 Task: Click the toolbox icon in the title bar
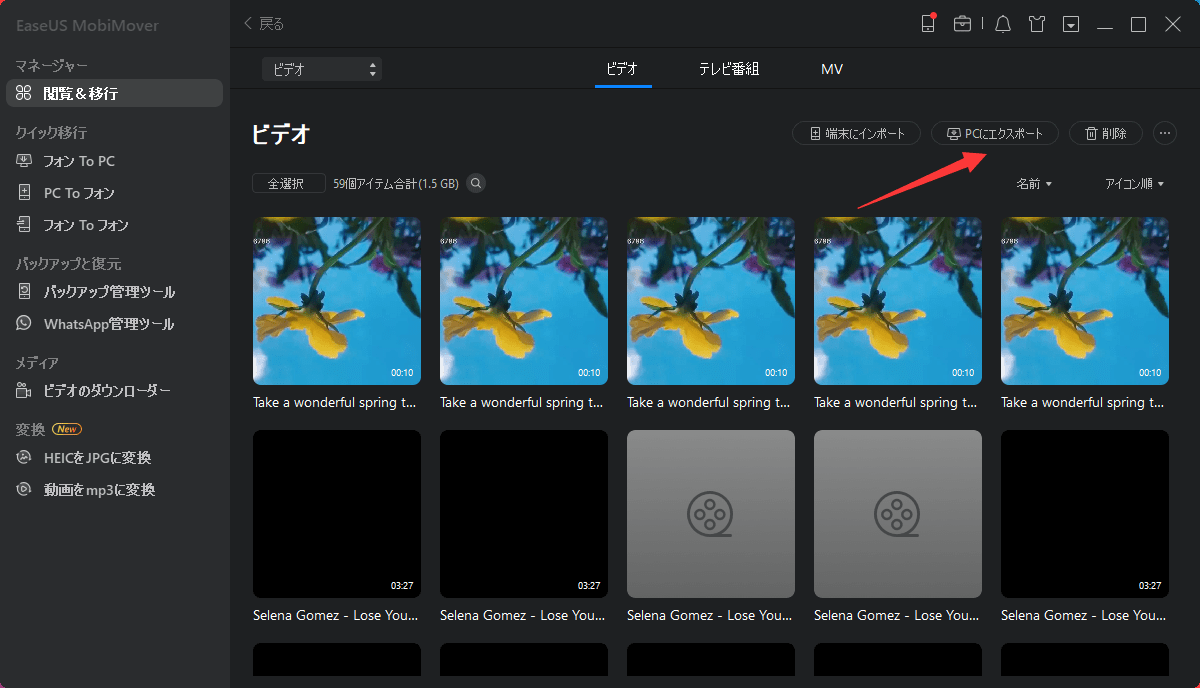963,23
